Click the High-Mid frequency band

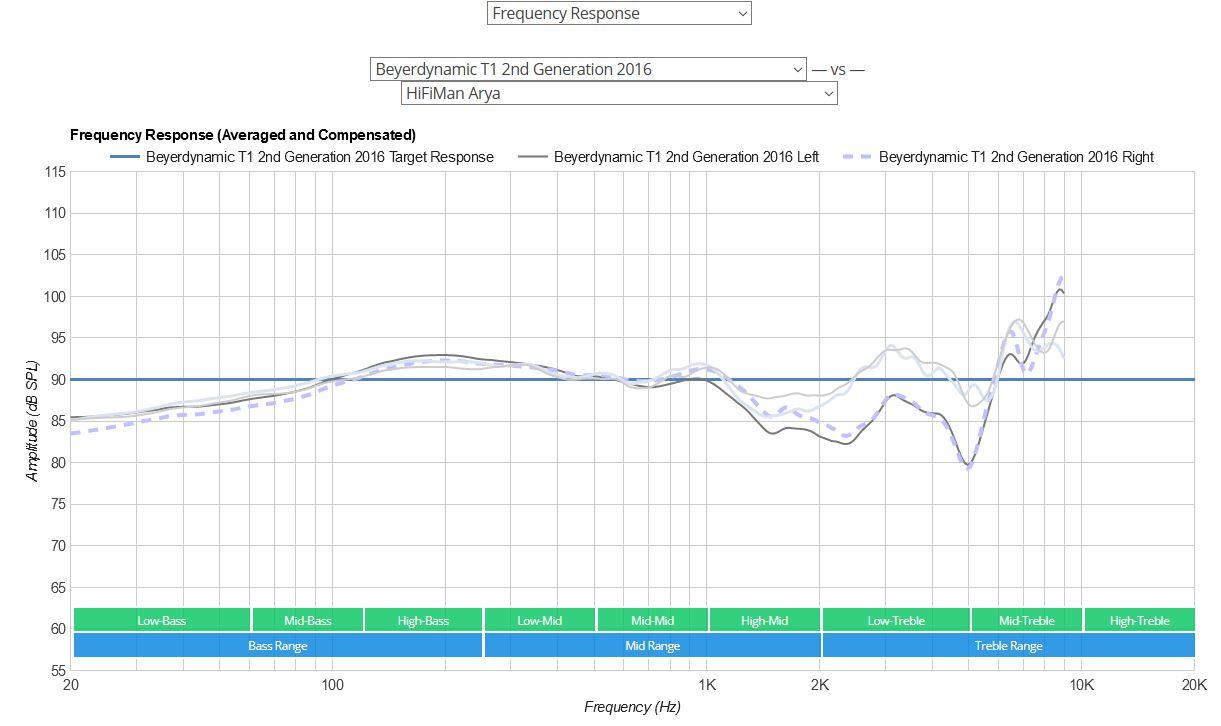pos(764,620)
